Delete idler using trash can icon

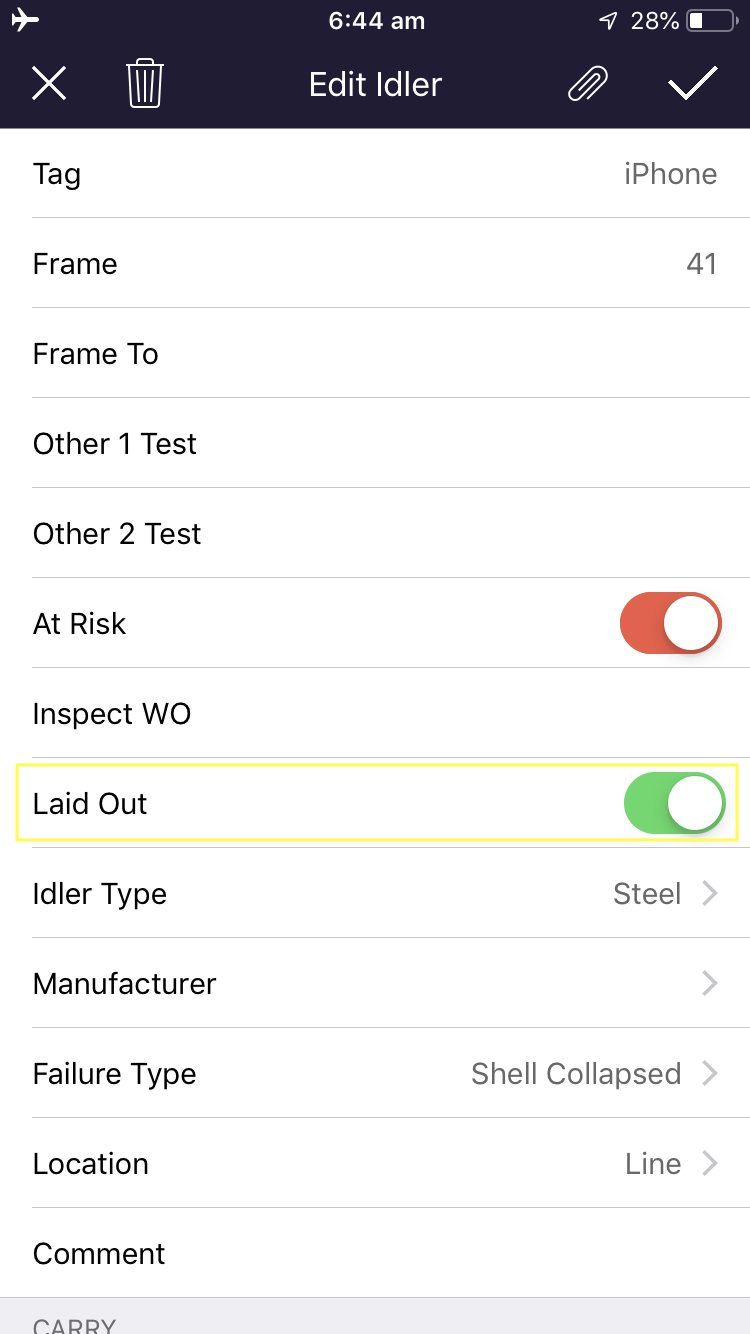point(145,83)
